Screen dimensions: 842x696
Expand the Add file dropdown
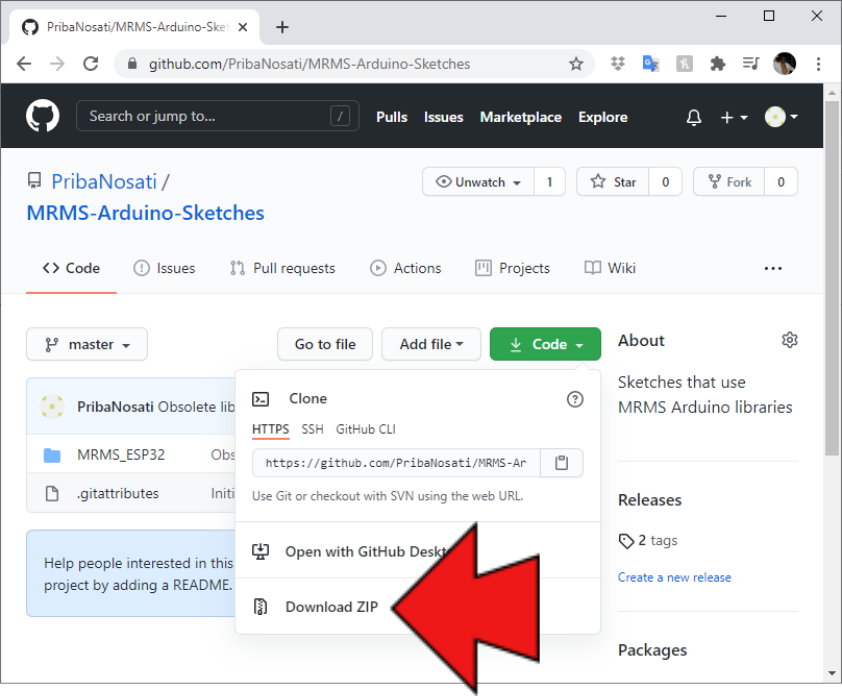(x=431, y=344)
